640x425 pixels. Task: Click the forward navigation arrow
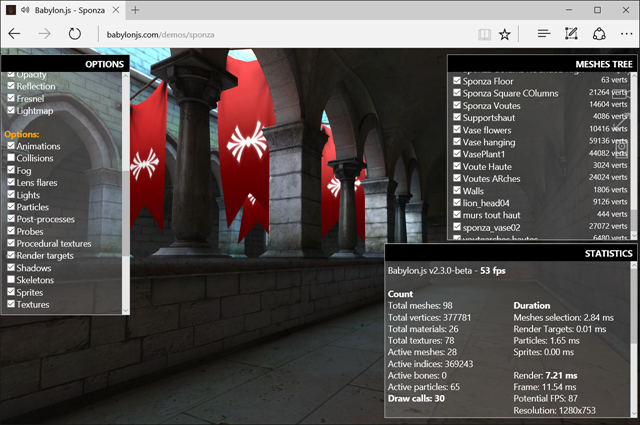click(44, 34)
